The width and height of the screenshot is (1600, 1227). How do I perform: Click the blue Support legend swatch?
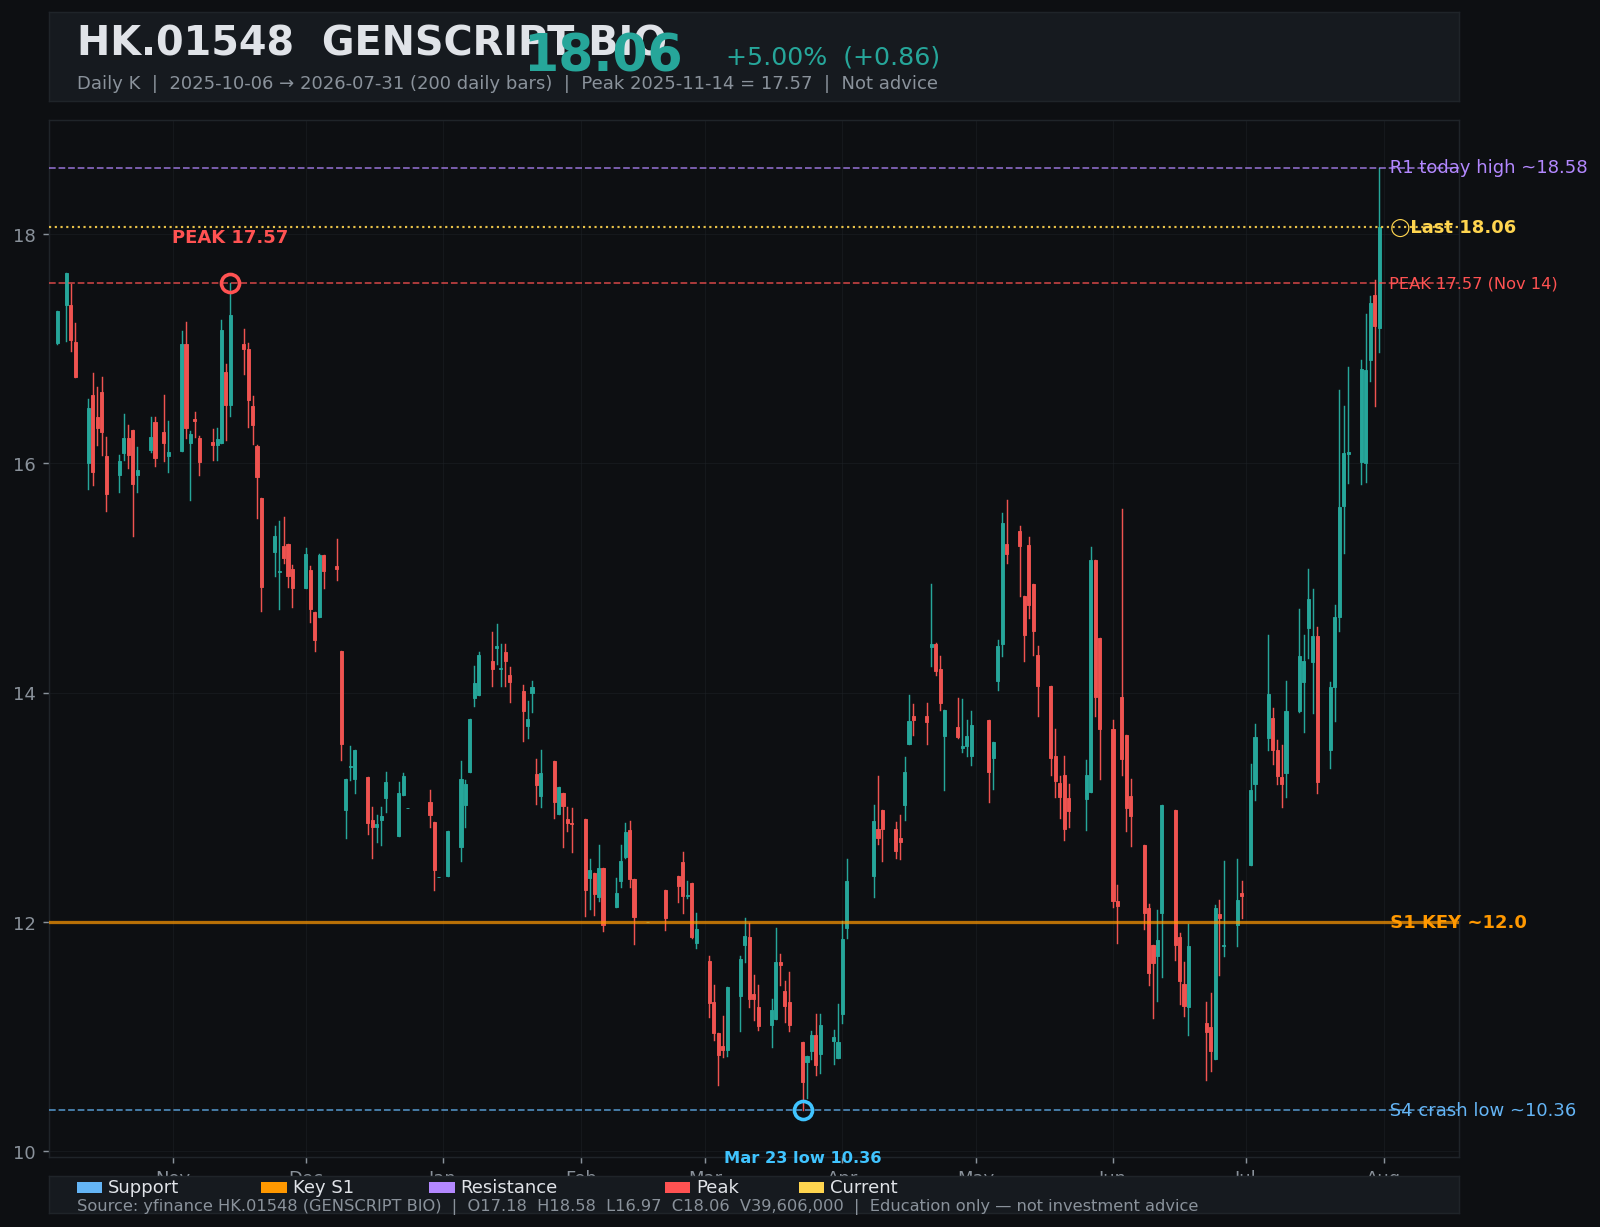pyautogui.click(x=89, y=1188)
